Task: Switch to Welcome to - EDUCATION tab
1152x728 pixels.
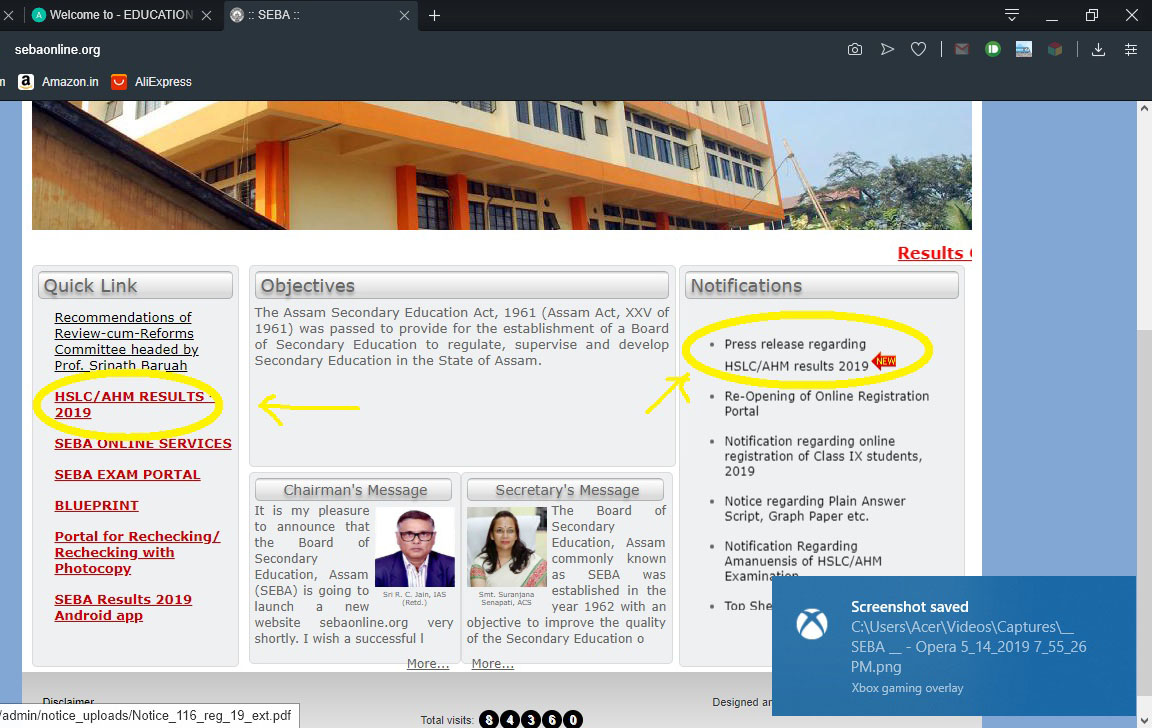Action: click(121, 15)
